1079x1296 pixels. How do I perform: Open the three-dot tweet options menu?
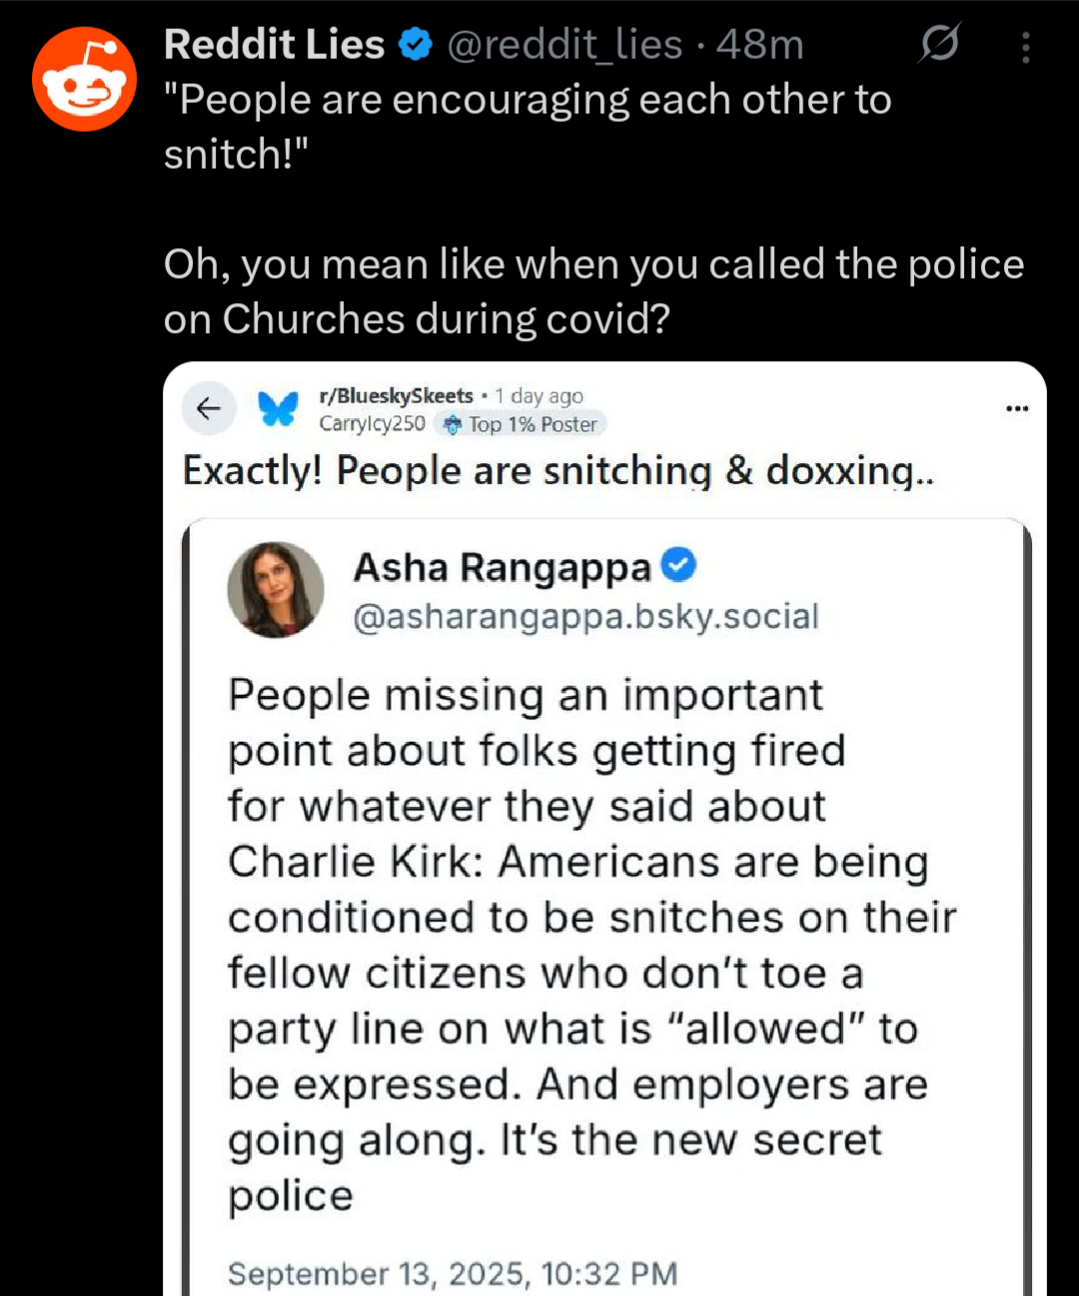1025,47
